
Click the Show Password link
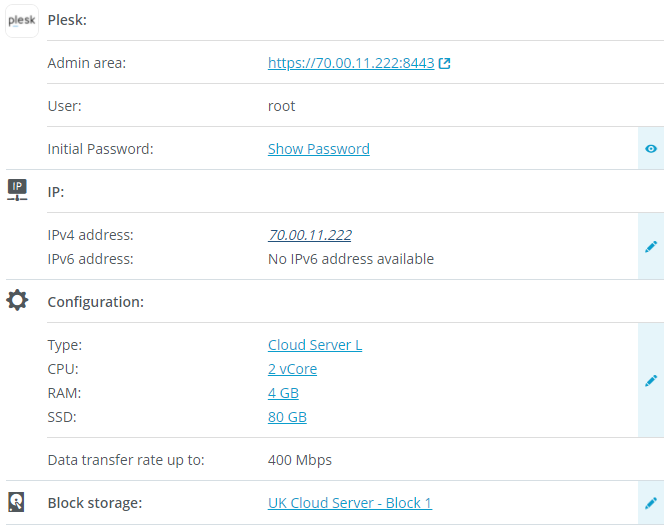(x=318, y=149)
